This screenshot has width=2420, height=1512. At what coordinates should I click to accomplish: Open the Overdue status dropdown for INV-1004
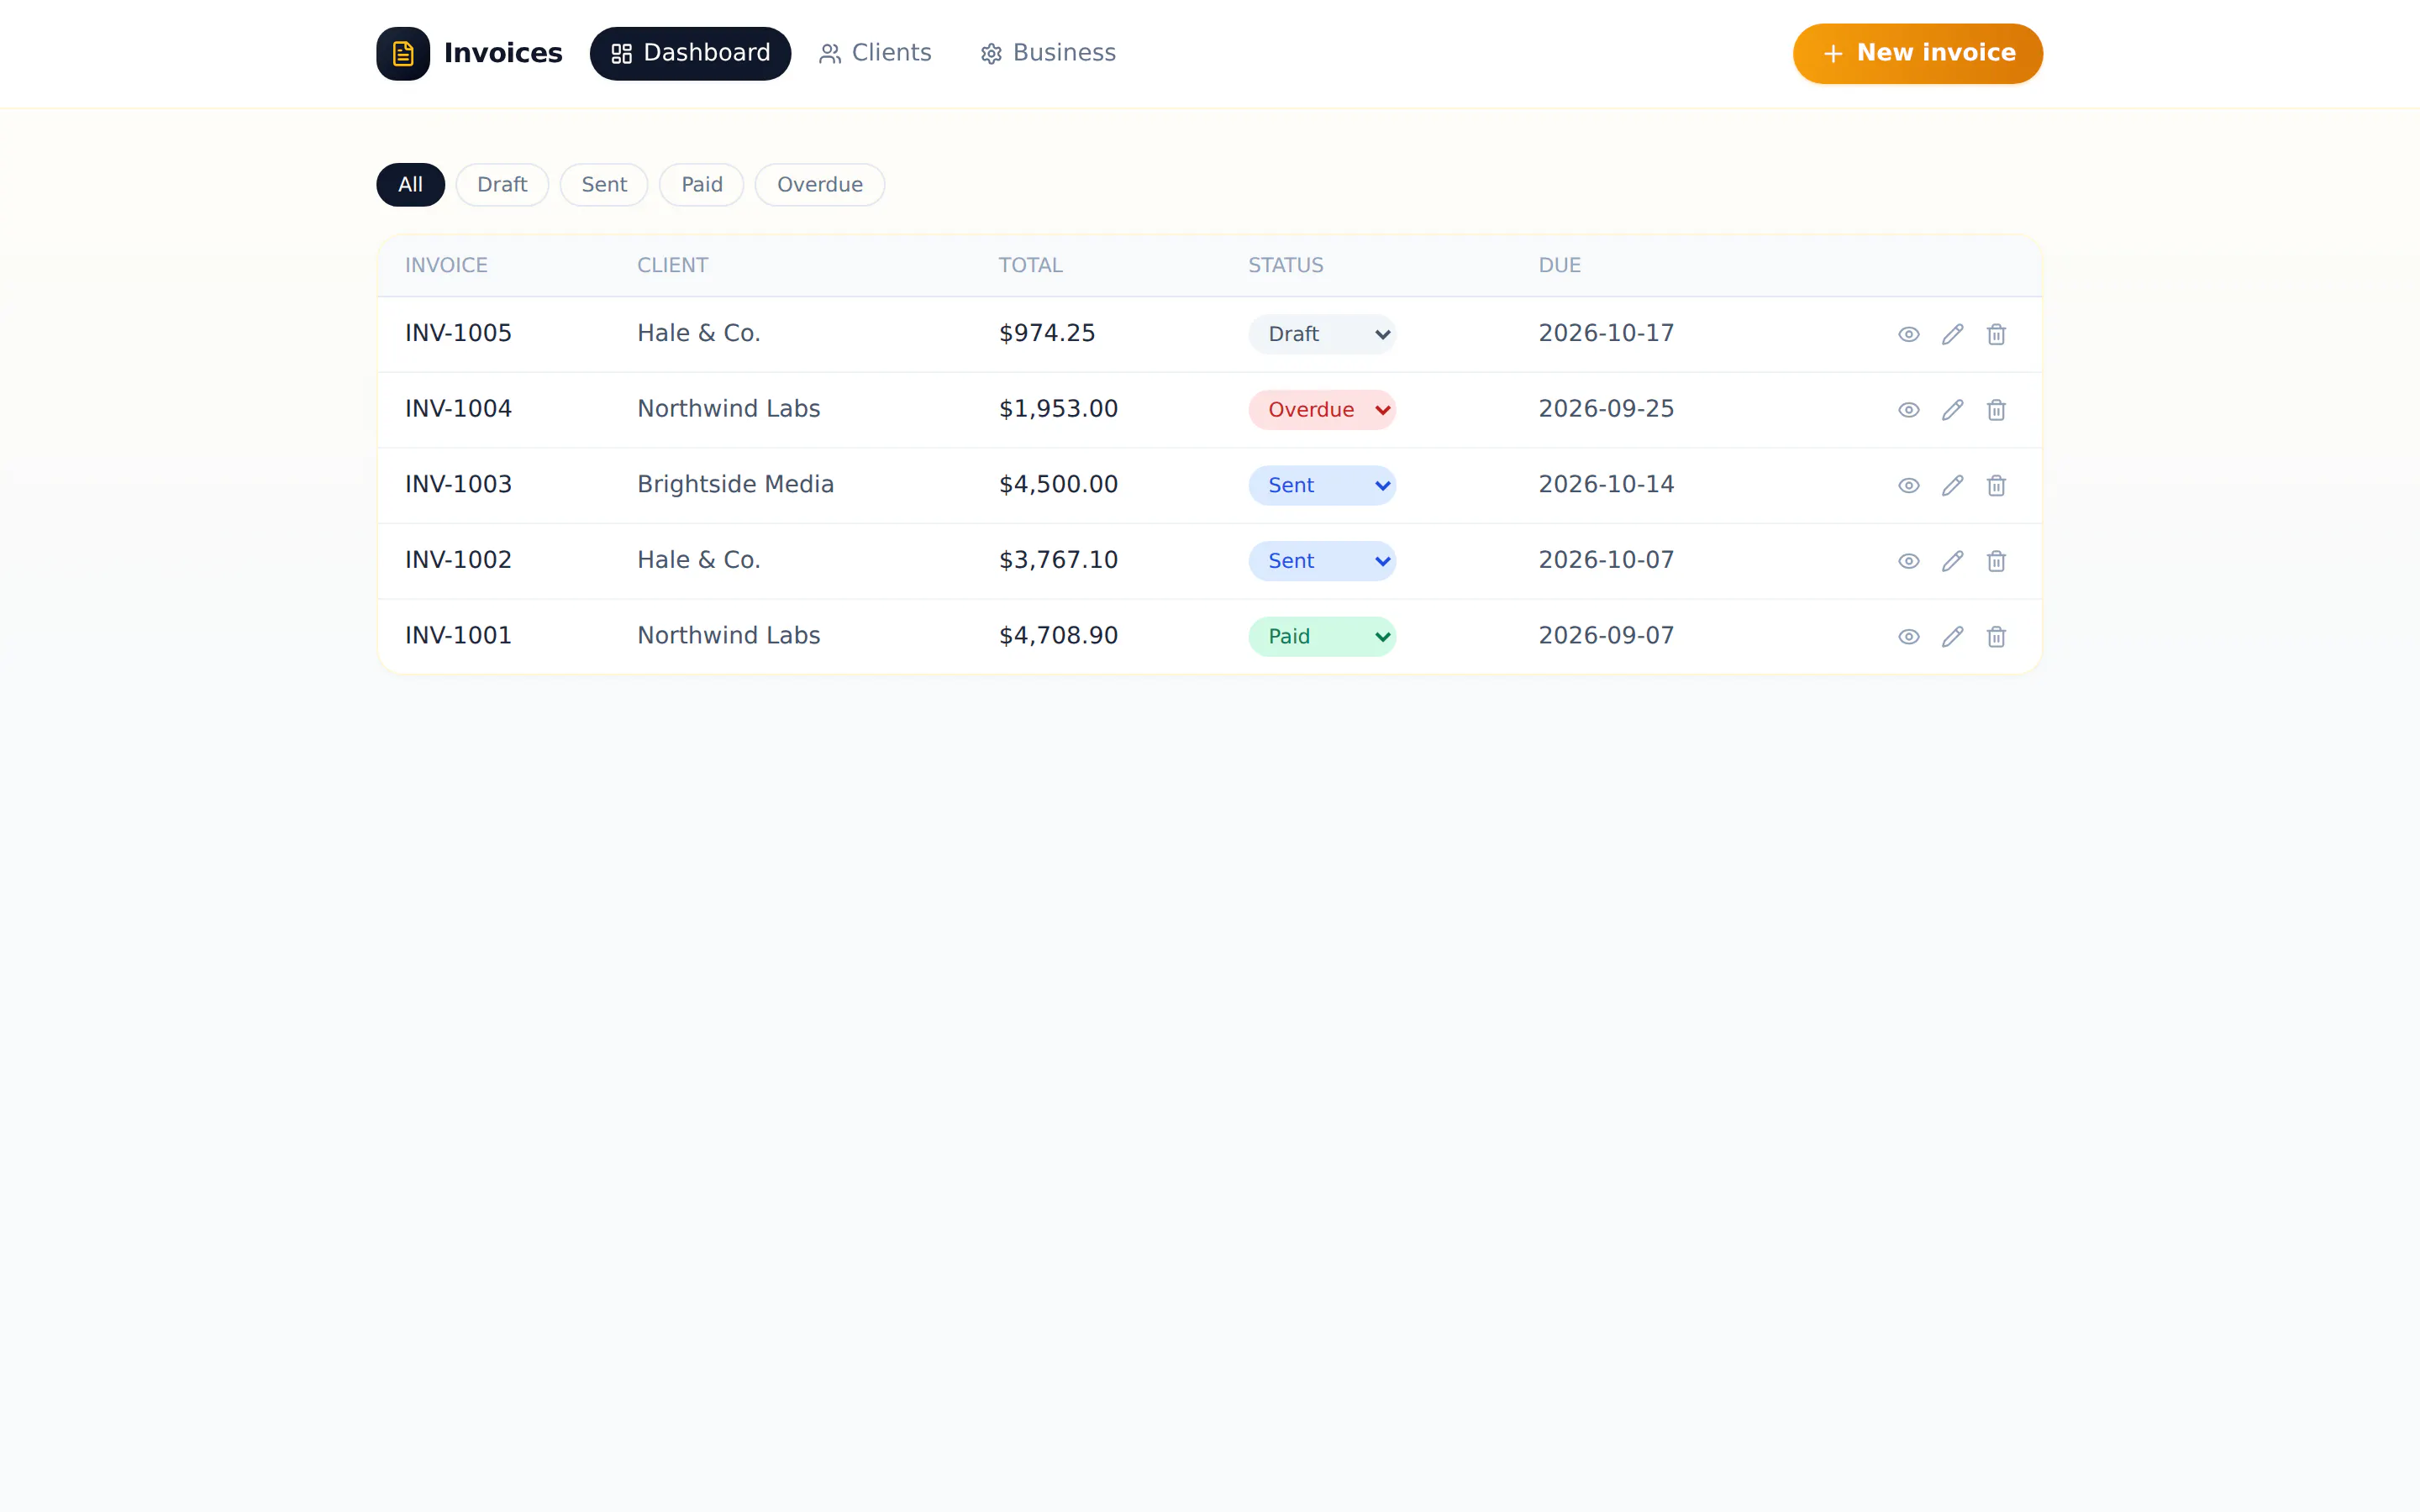(x=1321, y=410)
